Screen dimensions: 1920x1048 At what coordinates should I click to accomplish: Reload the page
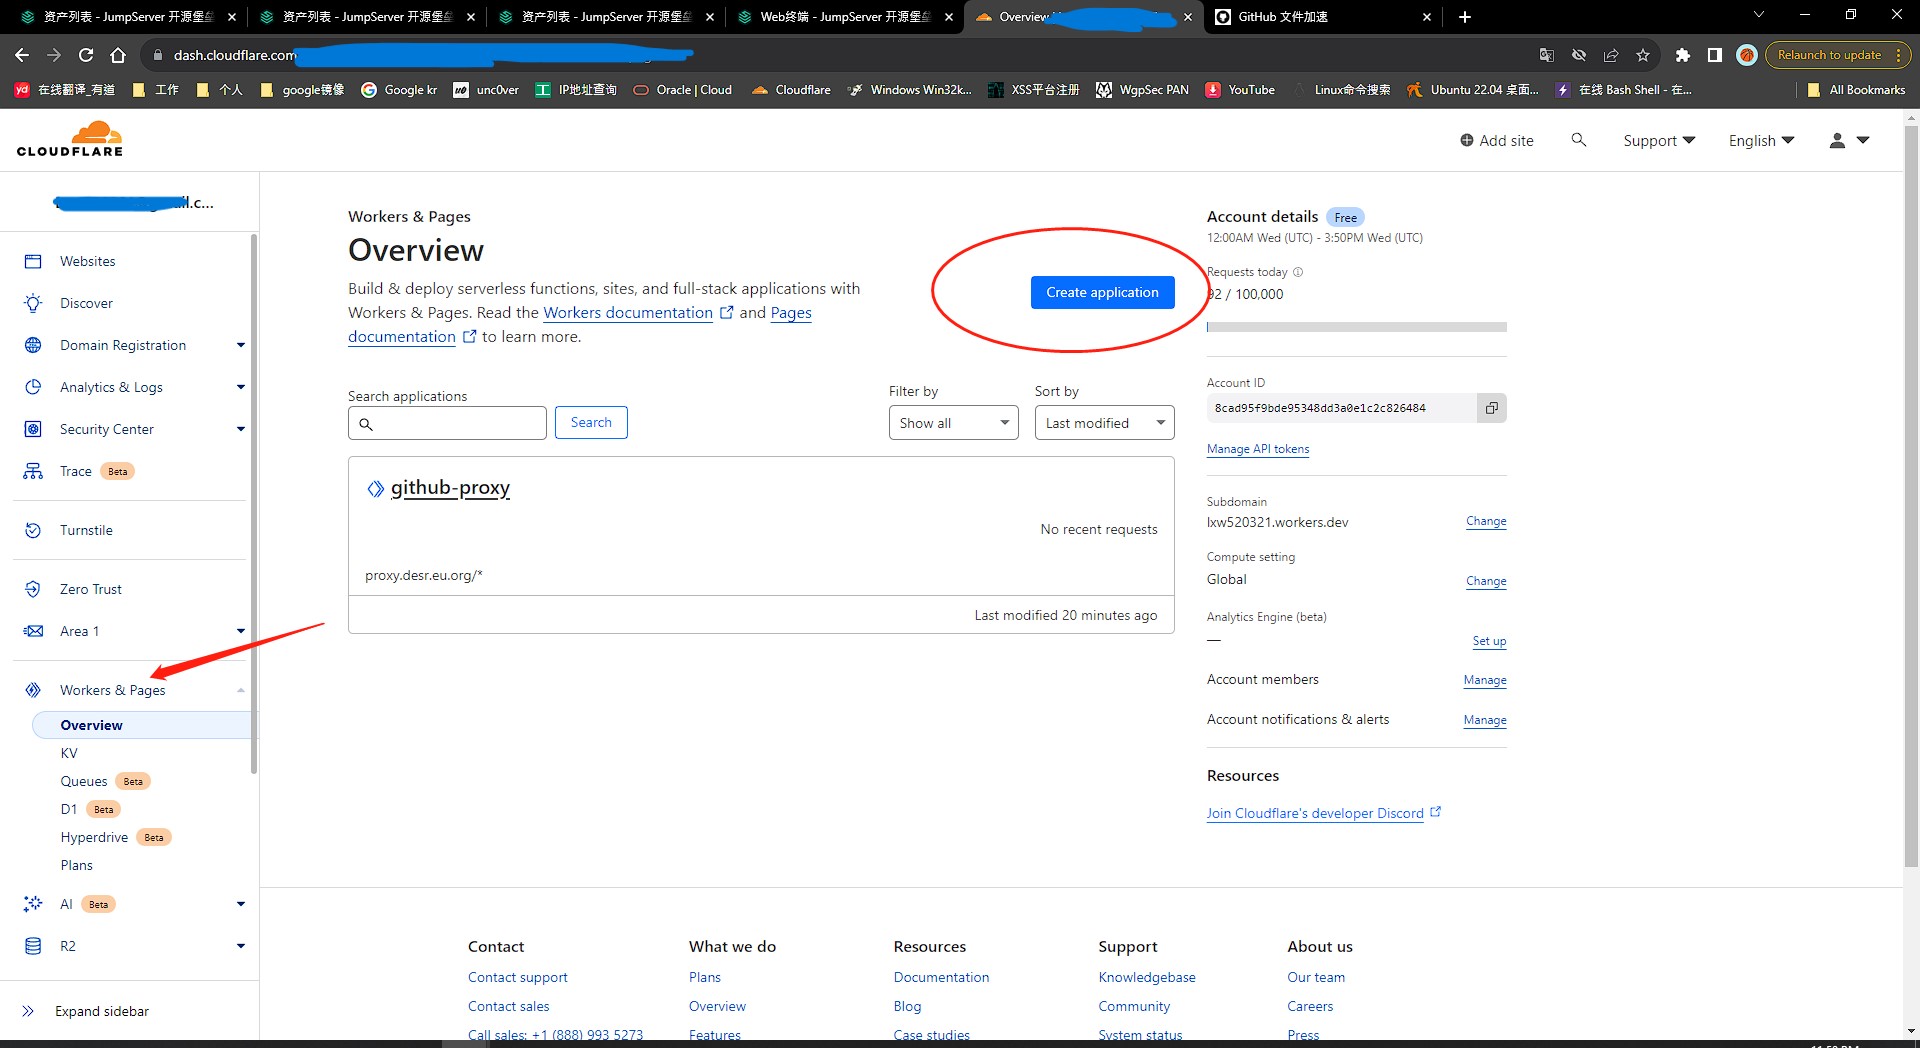[86, 55]
